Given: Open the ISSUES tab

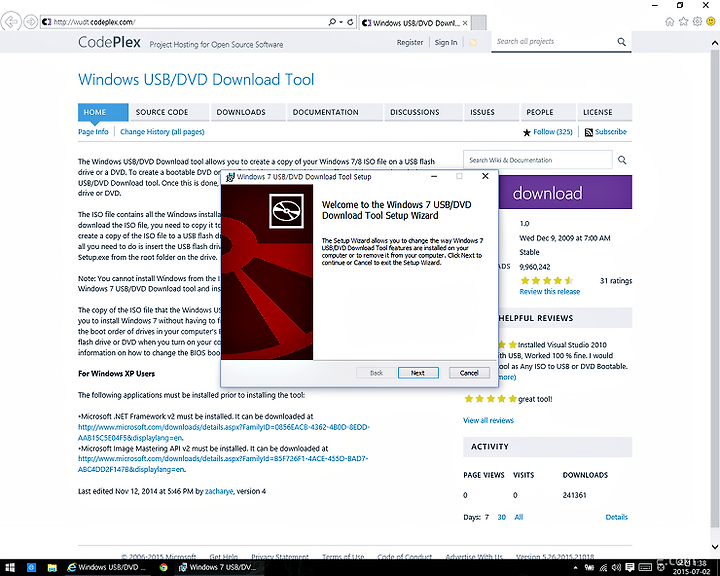Looking at the screenshot, I should (491, 112).
